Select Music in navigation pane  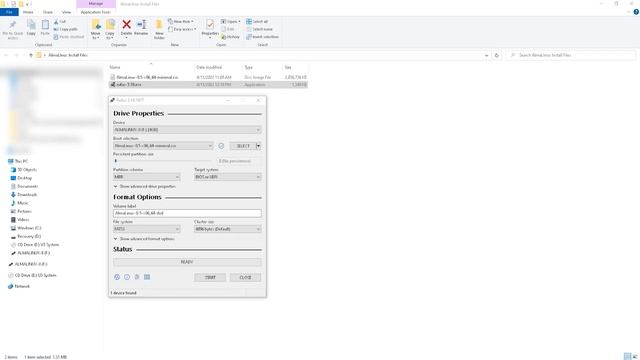(x=20, y=203)
